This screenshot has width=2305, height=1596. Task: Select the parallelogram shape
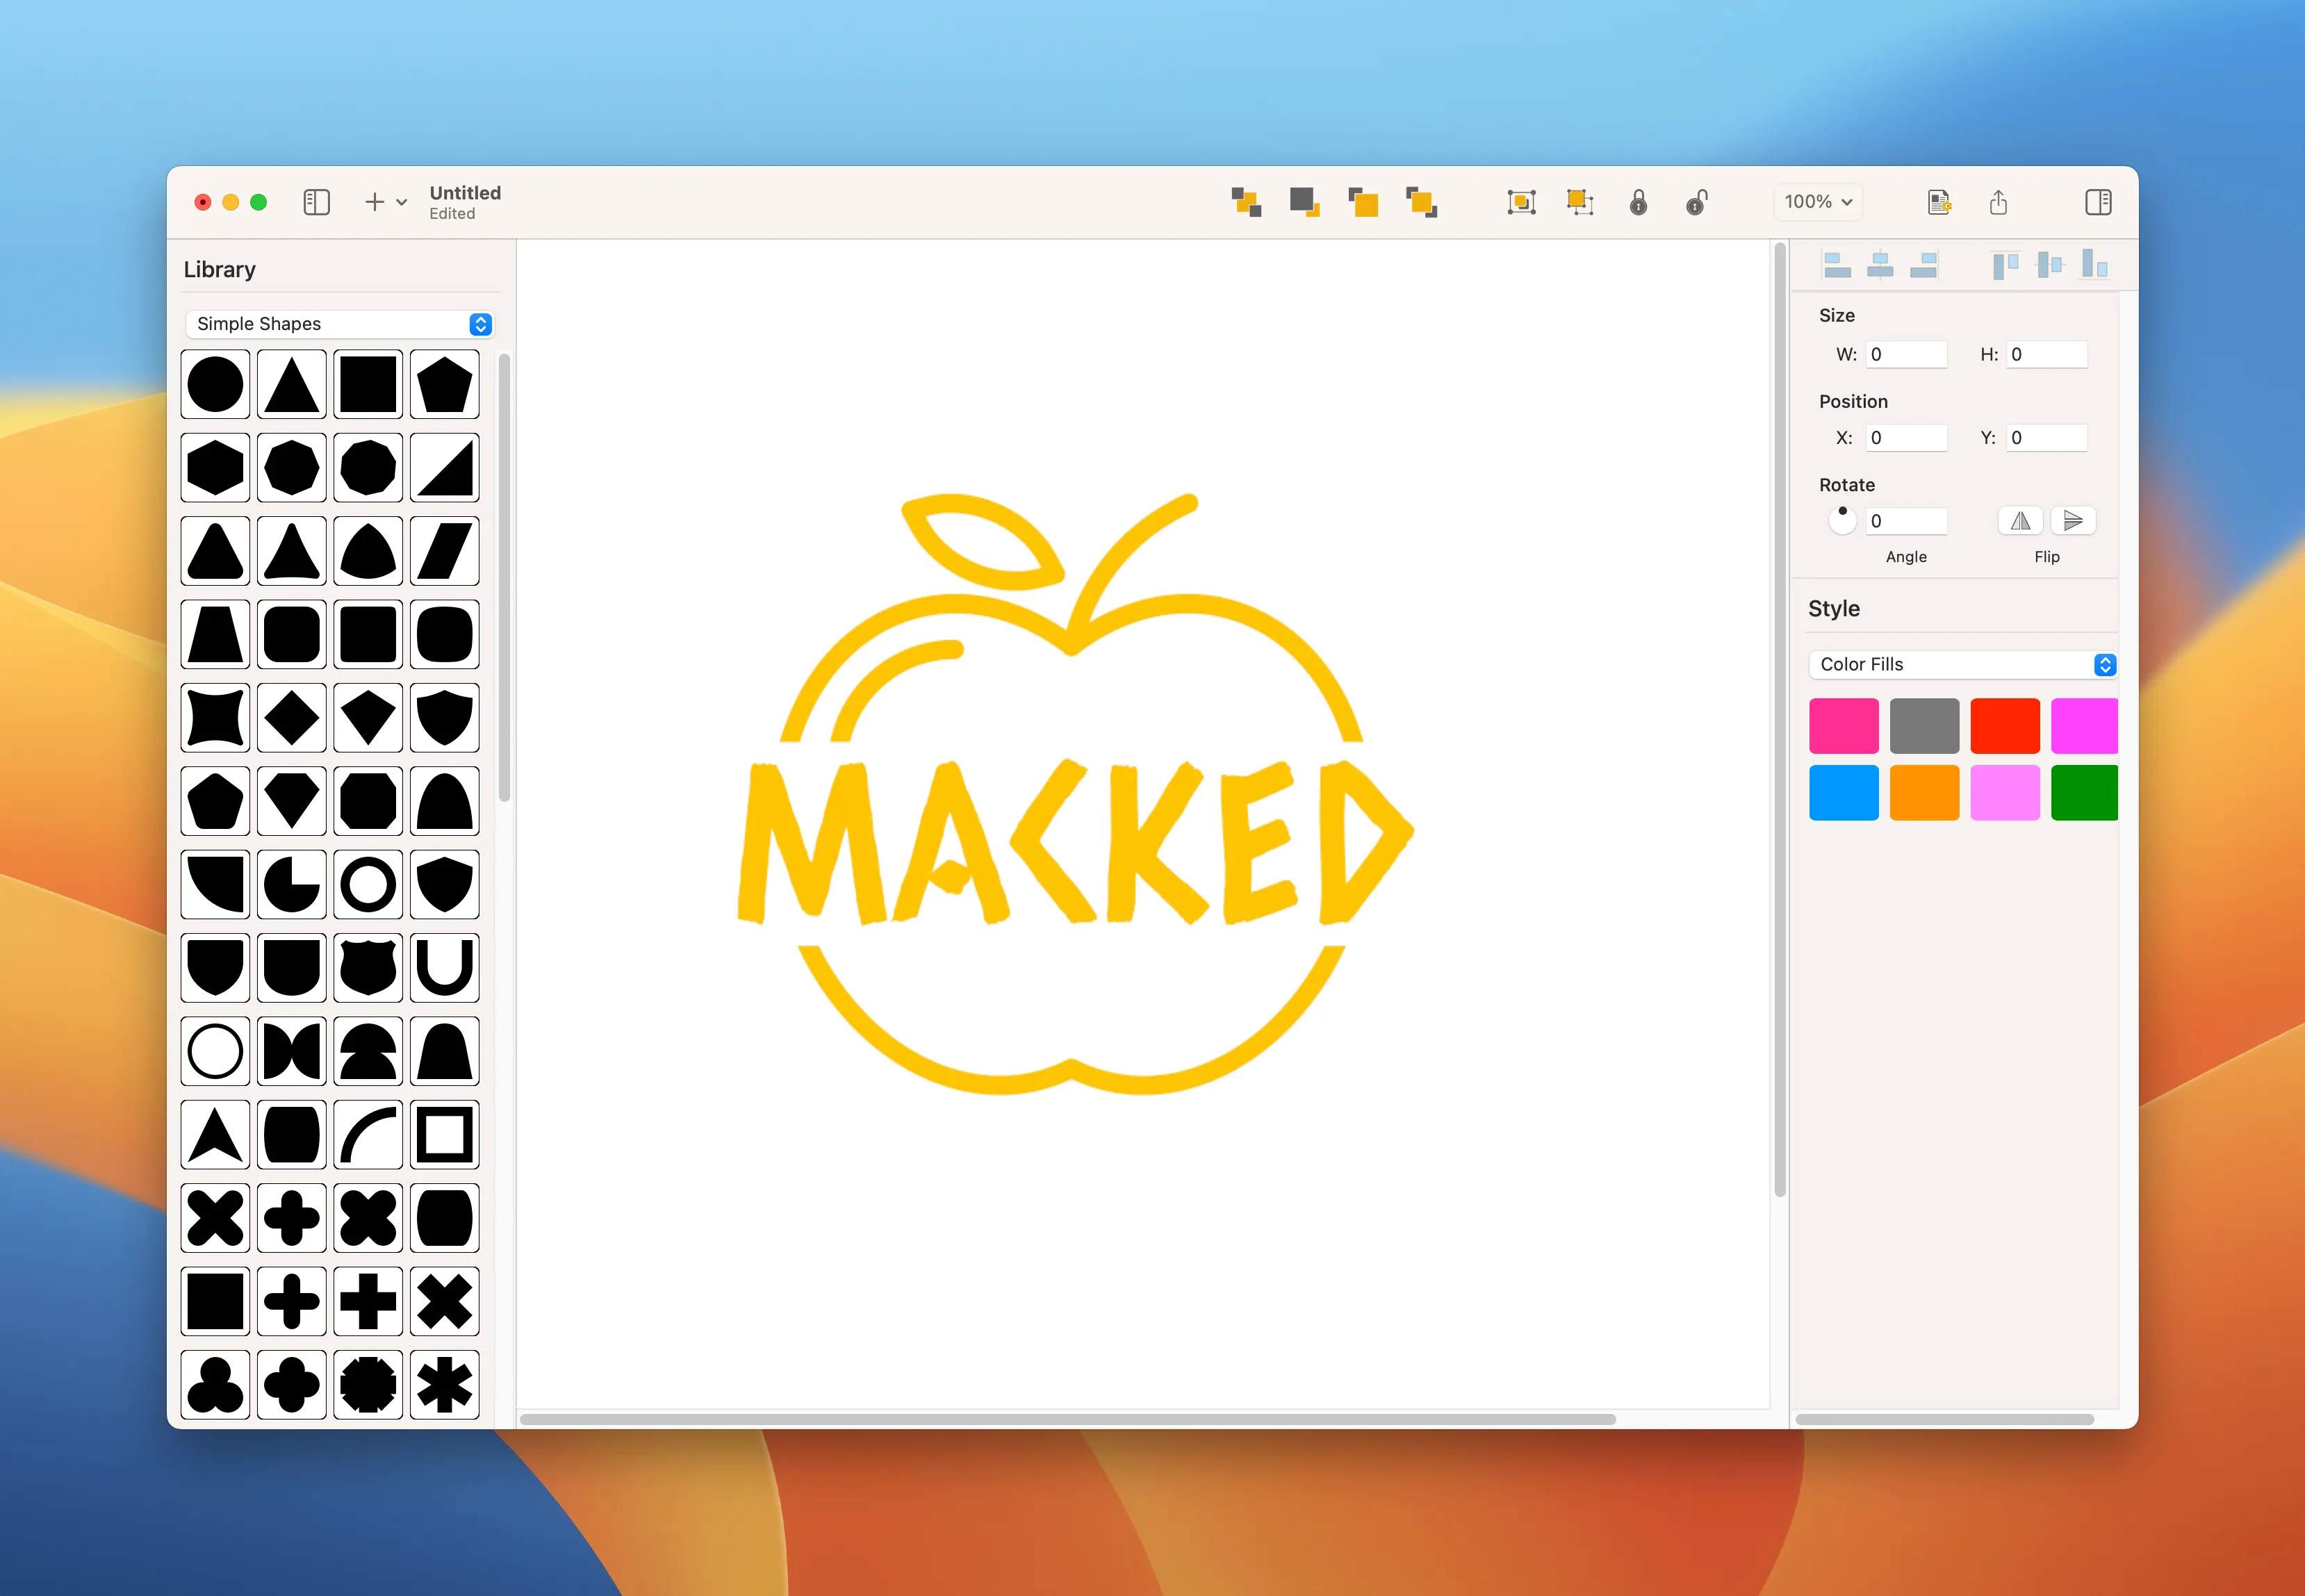coord(444,551)
